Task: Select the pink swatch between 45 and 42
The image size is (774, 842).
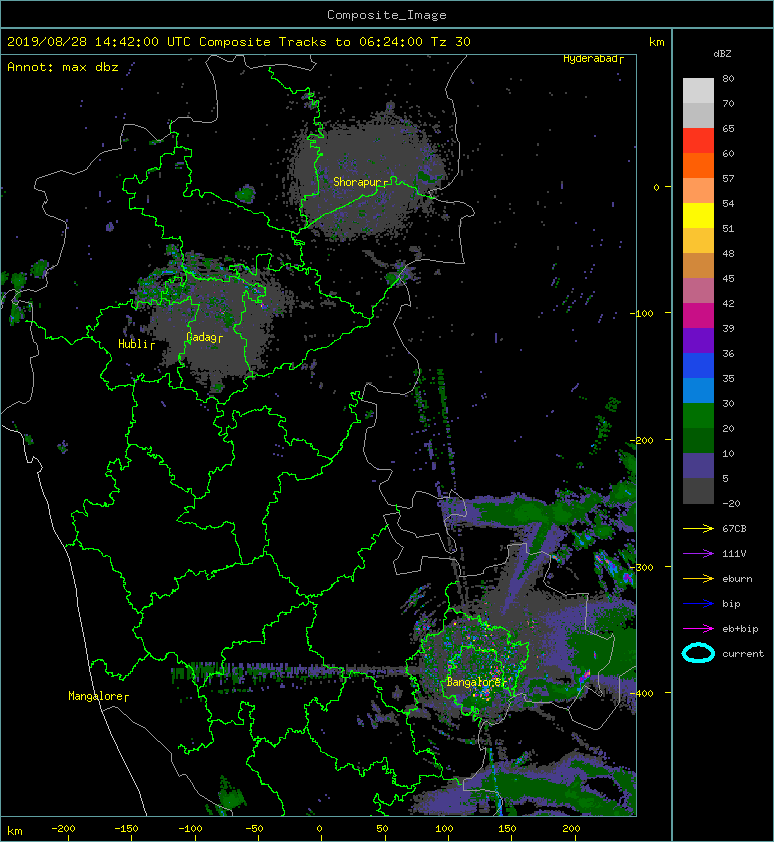Action: 698,291
